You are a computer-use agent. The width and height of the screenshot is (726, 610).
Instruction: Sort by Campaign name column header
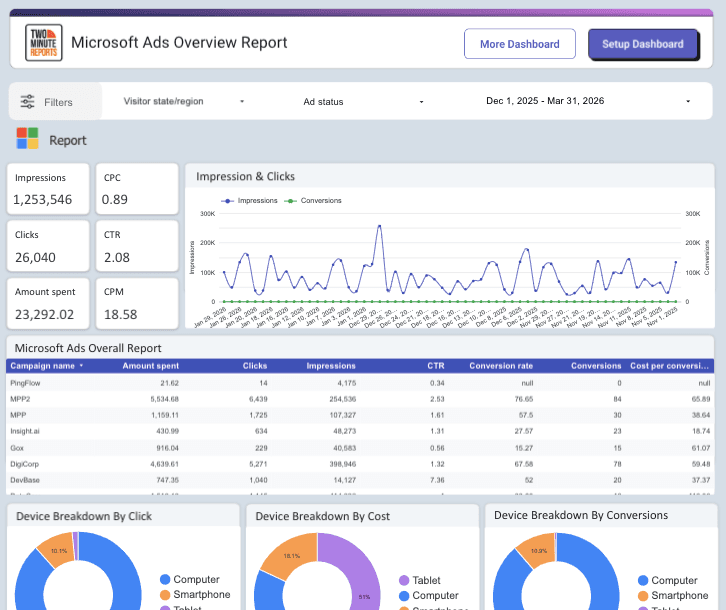click(43, 366)
